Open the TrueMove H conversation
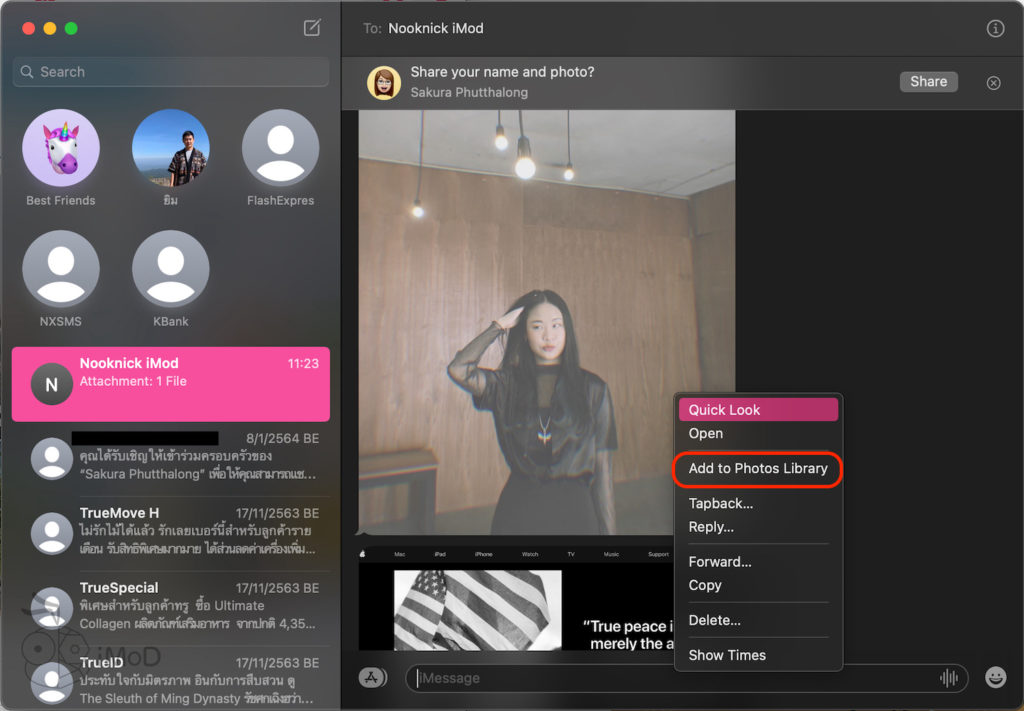Screen dimensions: 1024x711 (x=171, y=532)
